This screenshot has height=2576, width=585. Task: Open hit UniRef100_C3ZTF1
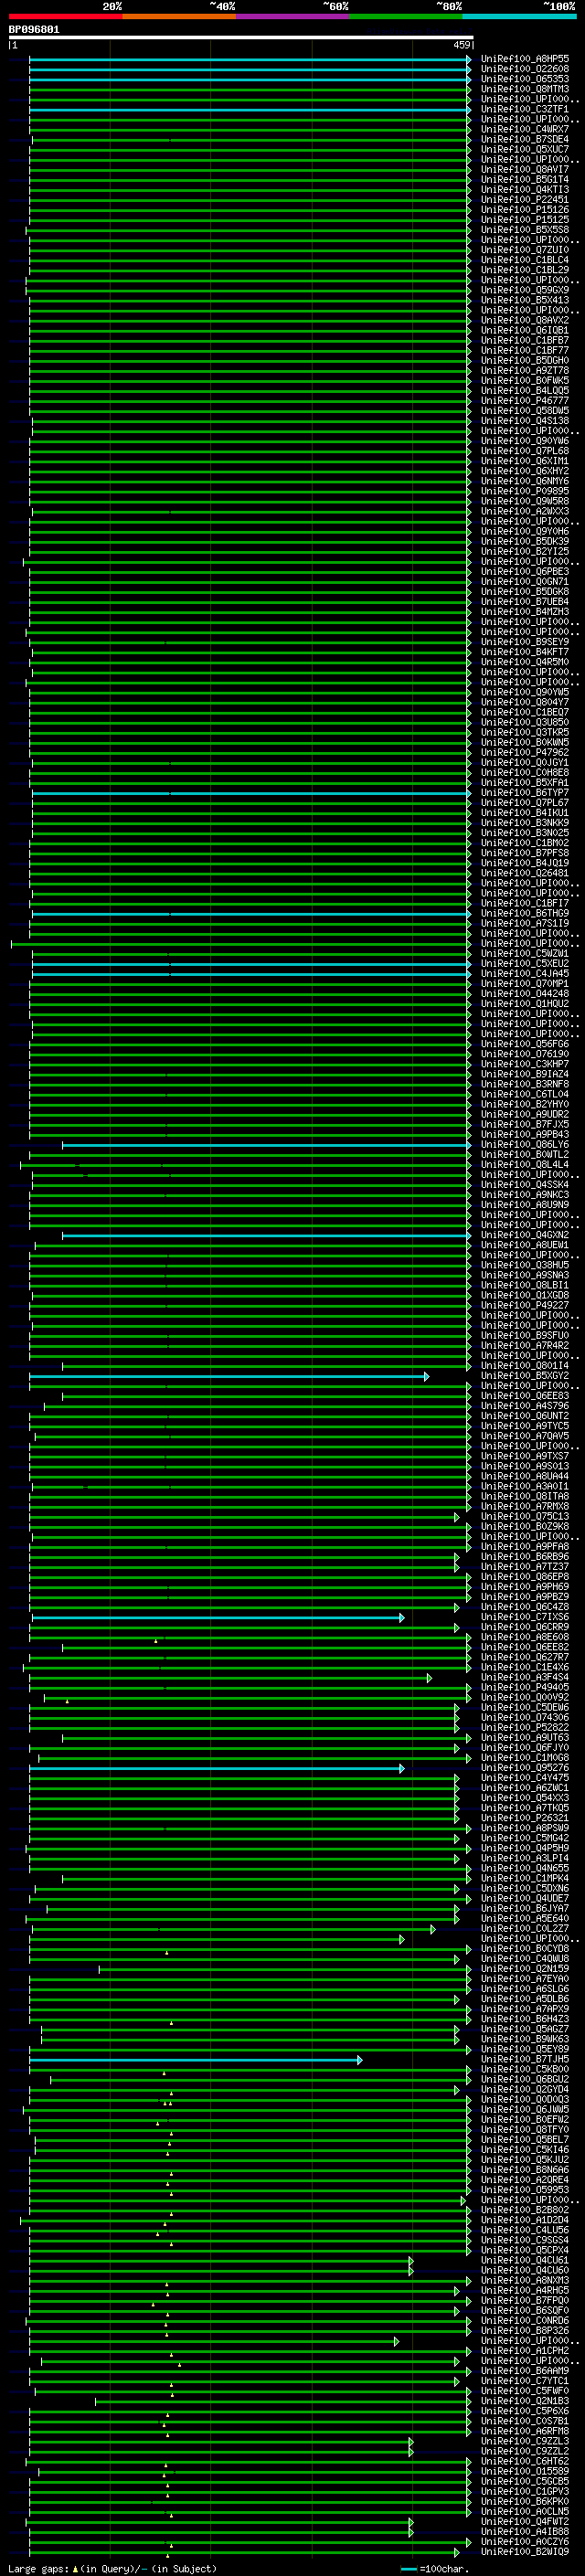pyautogui.click(x=525, y=109)
